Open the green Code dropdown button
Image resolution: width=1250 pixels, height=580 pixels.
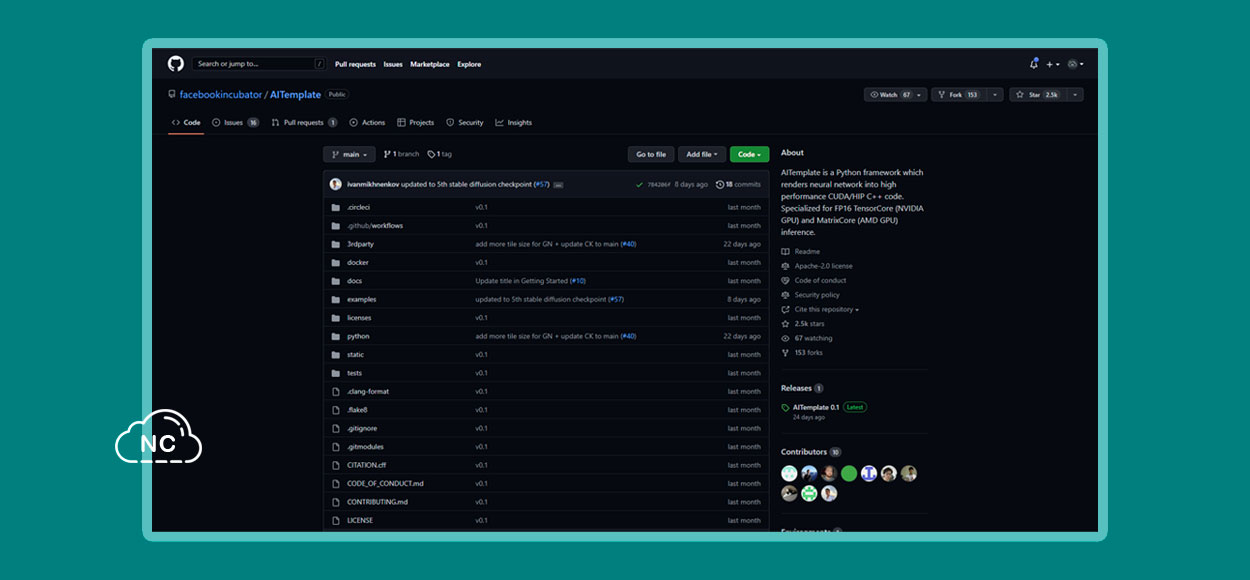click(x=749, y=154)
